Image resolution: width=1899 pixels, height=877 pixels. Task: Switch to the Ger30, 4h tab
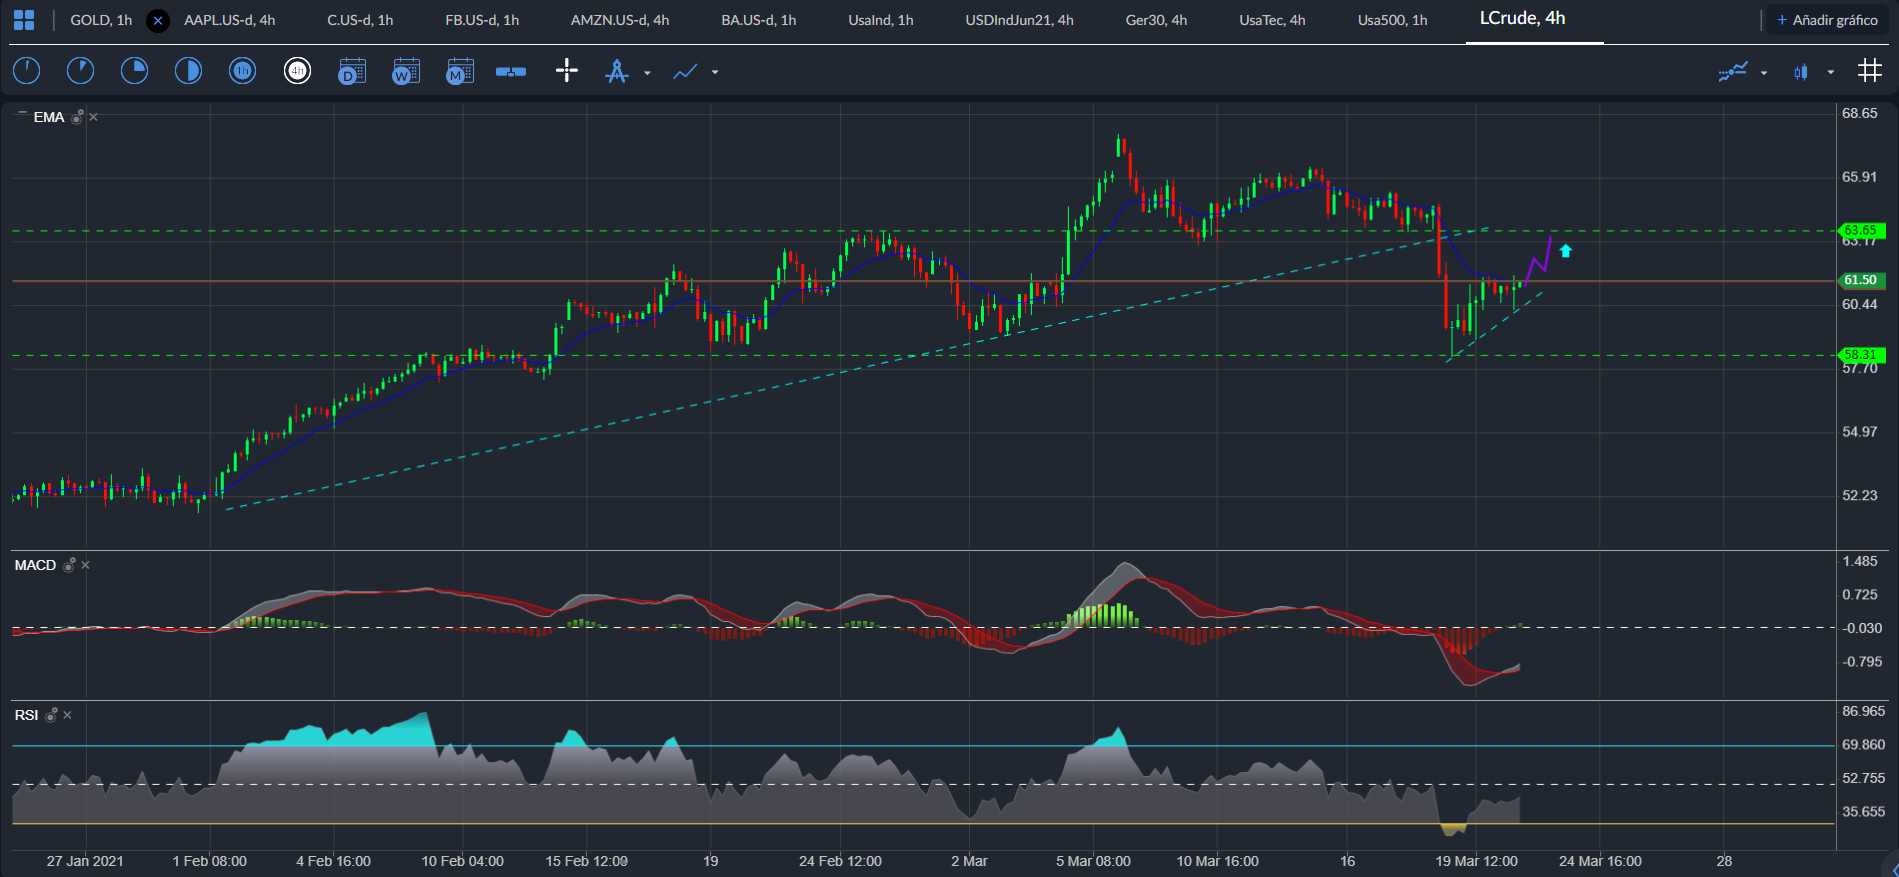point(1156,20)
